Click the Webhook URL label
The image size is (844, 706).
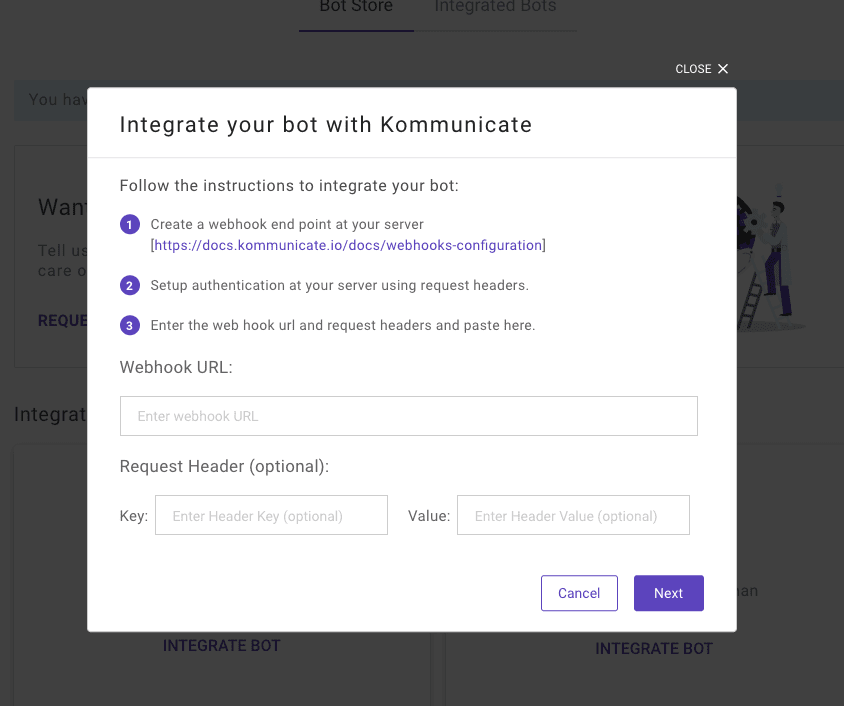click(x=176, y=367)
